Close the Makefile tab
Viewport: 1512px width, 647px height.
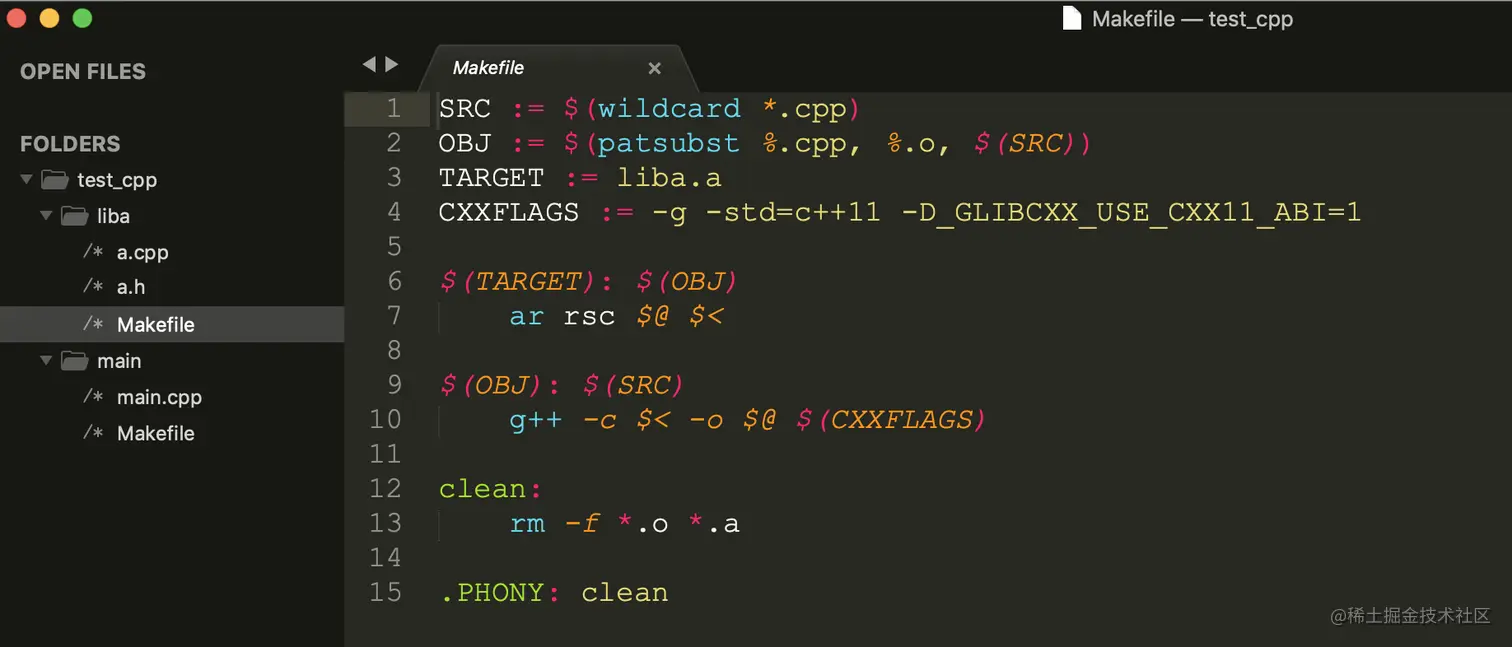click(x=654, y=68)
